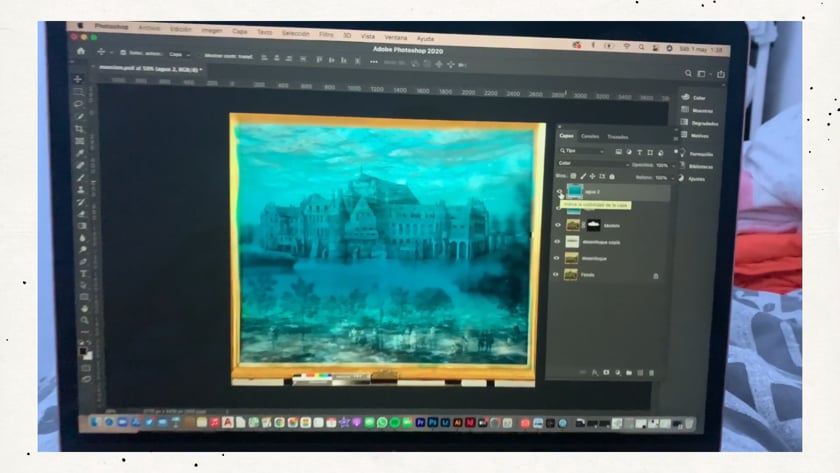Screen dimensions: 840x473
Task: Select the Clone Stamp tool
Action: 81,190
